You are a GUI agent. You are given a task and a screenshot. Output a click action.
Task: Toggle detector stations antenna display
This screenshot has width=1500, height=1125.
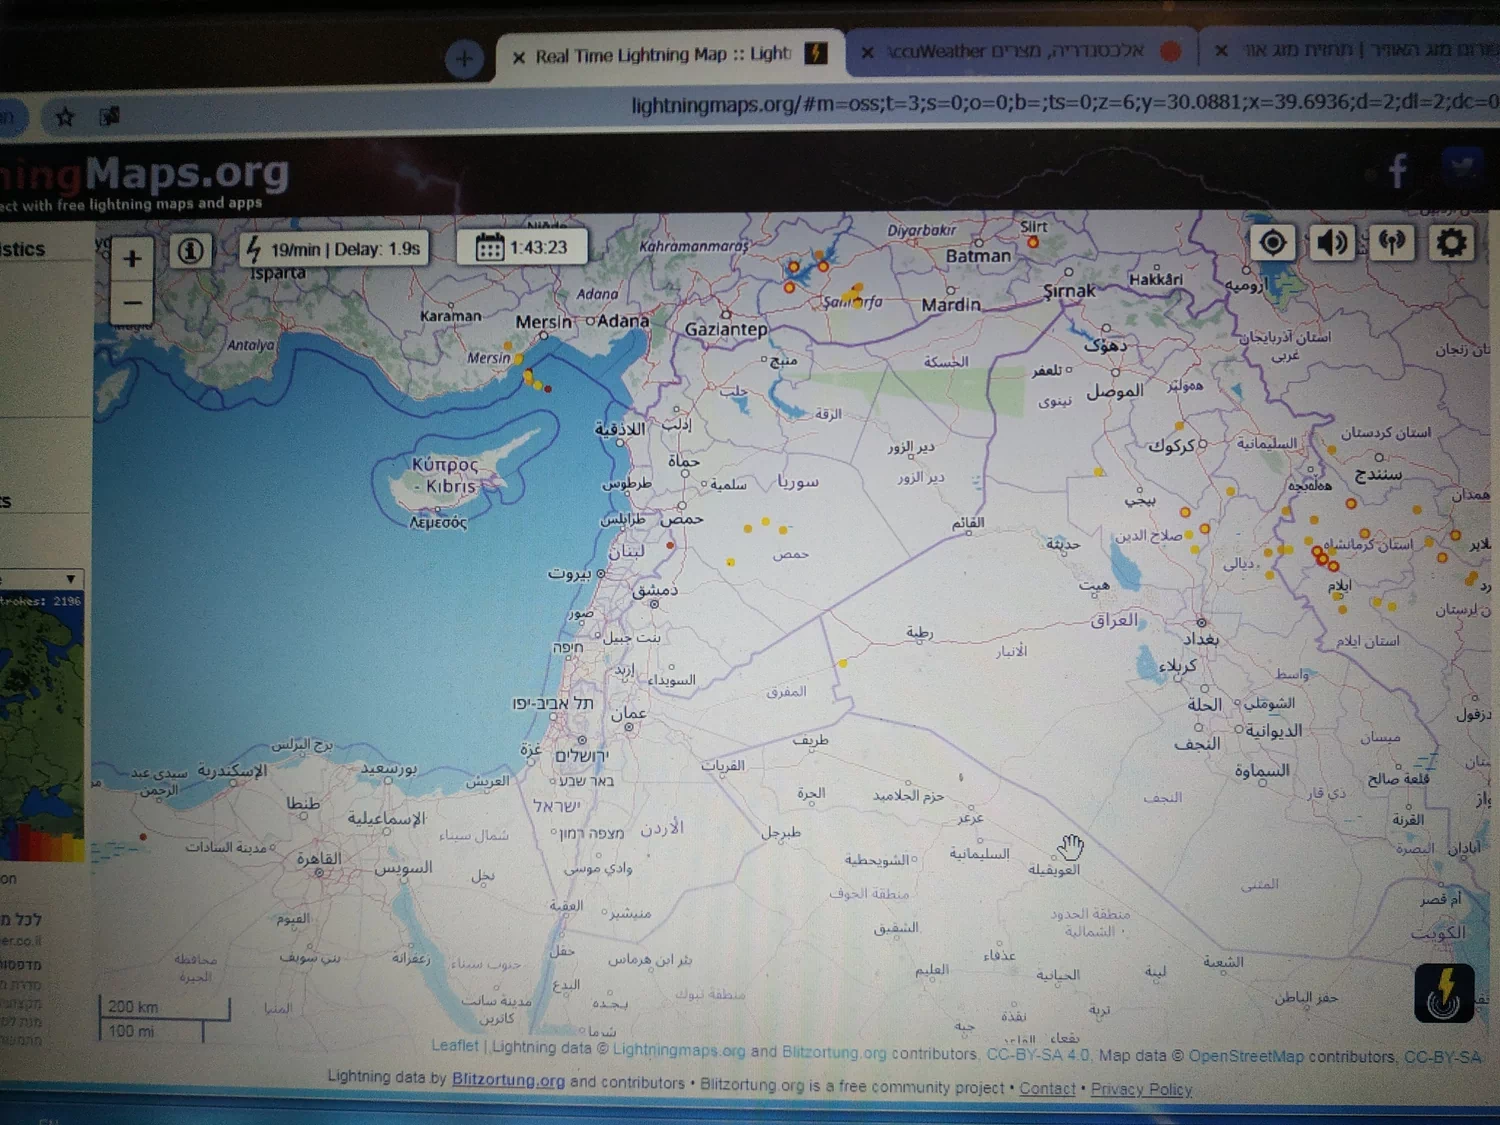pyautogui.click(x=1391, y=243)
